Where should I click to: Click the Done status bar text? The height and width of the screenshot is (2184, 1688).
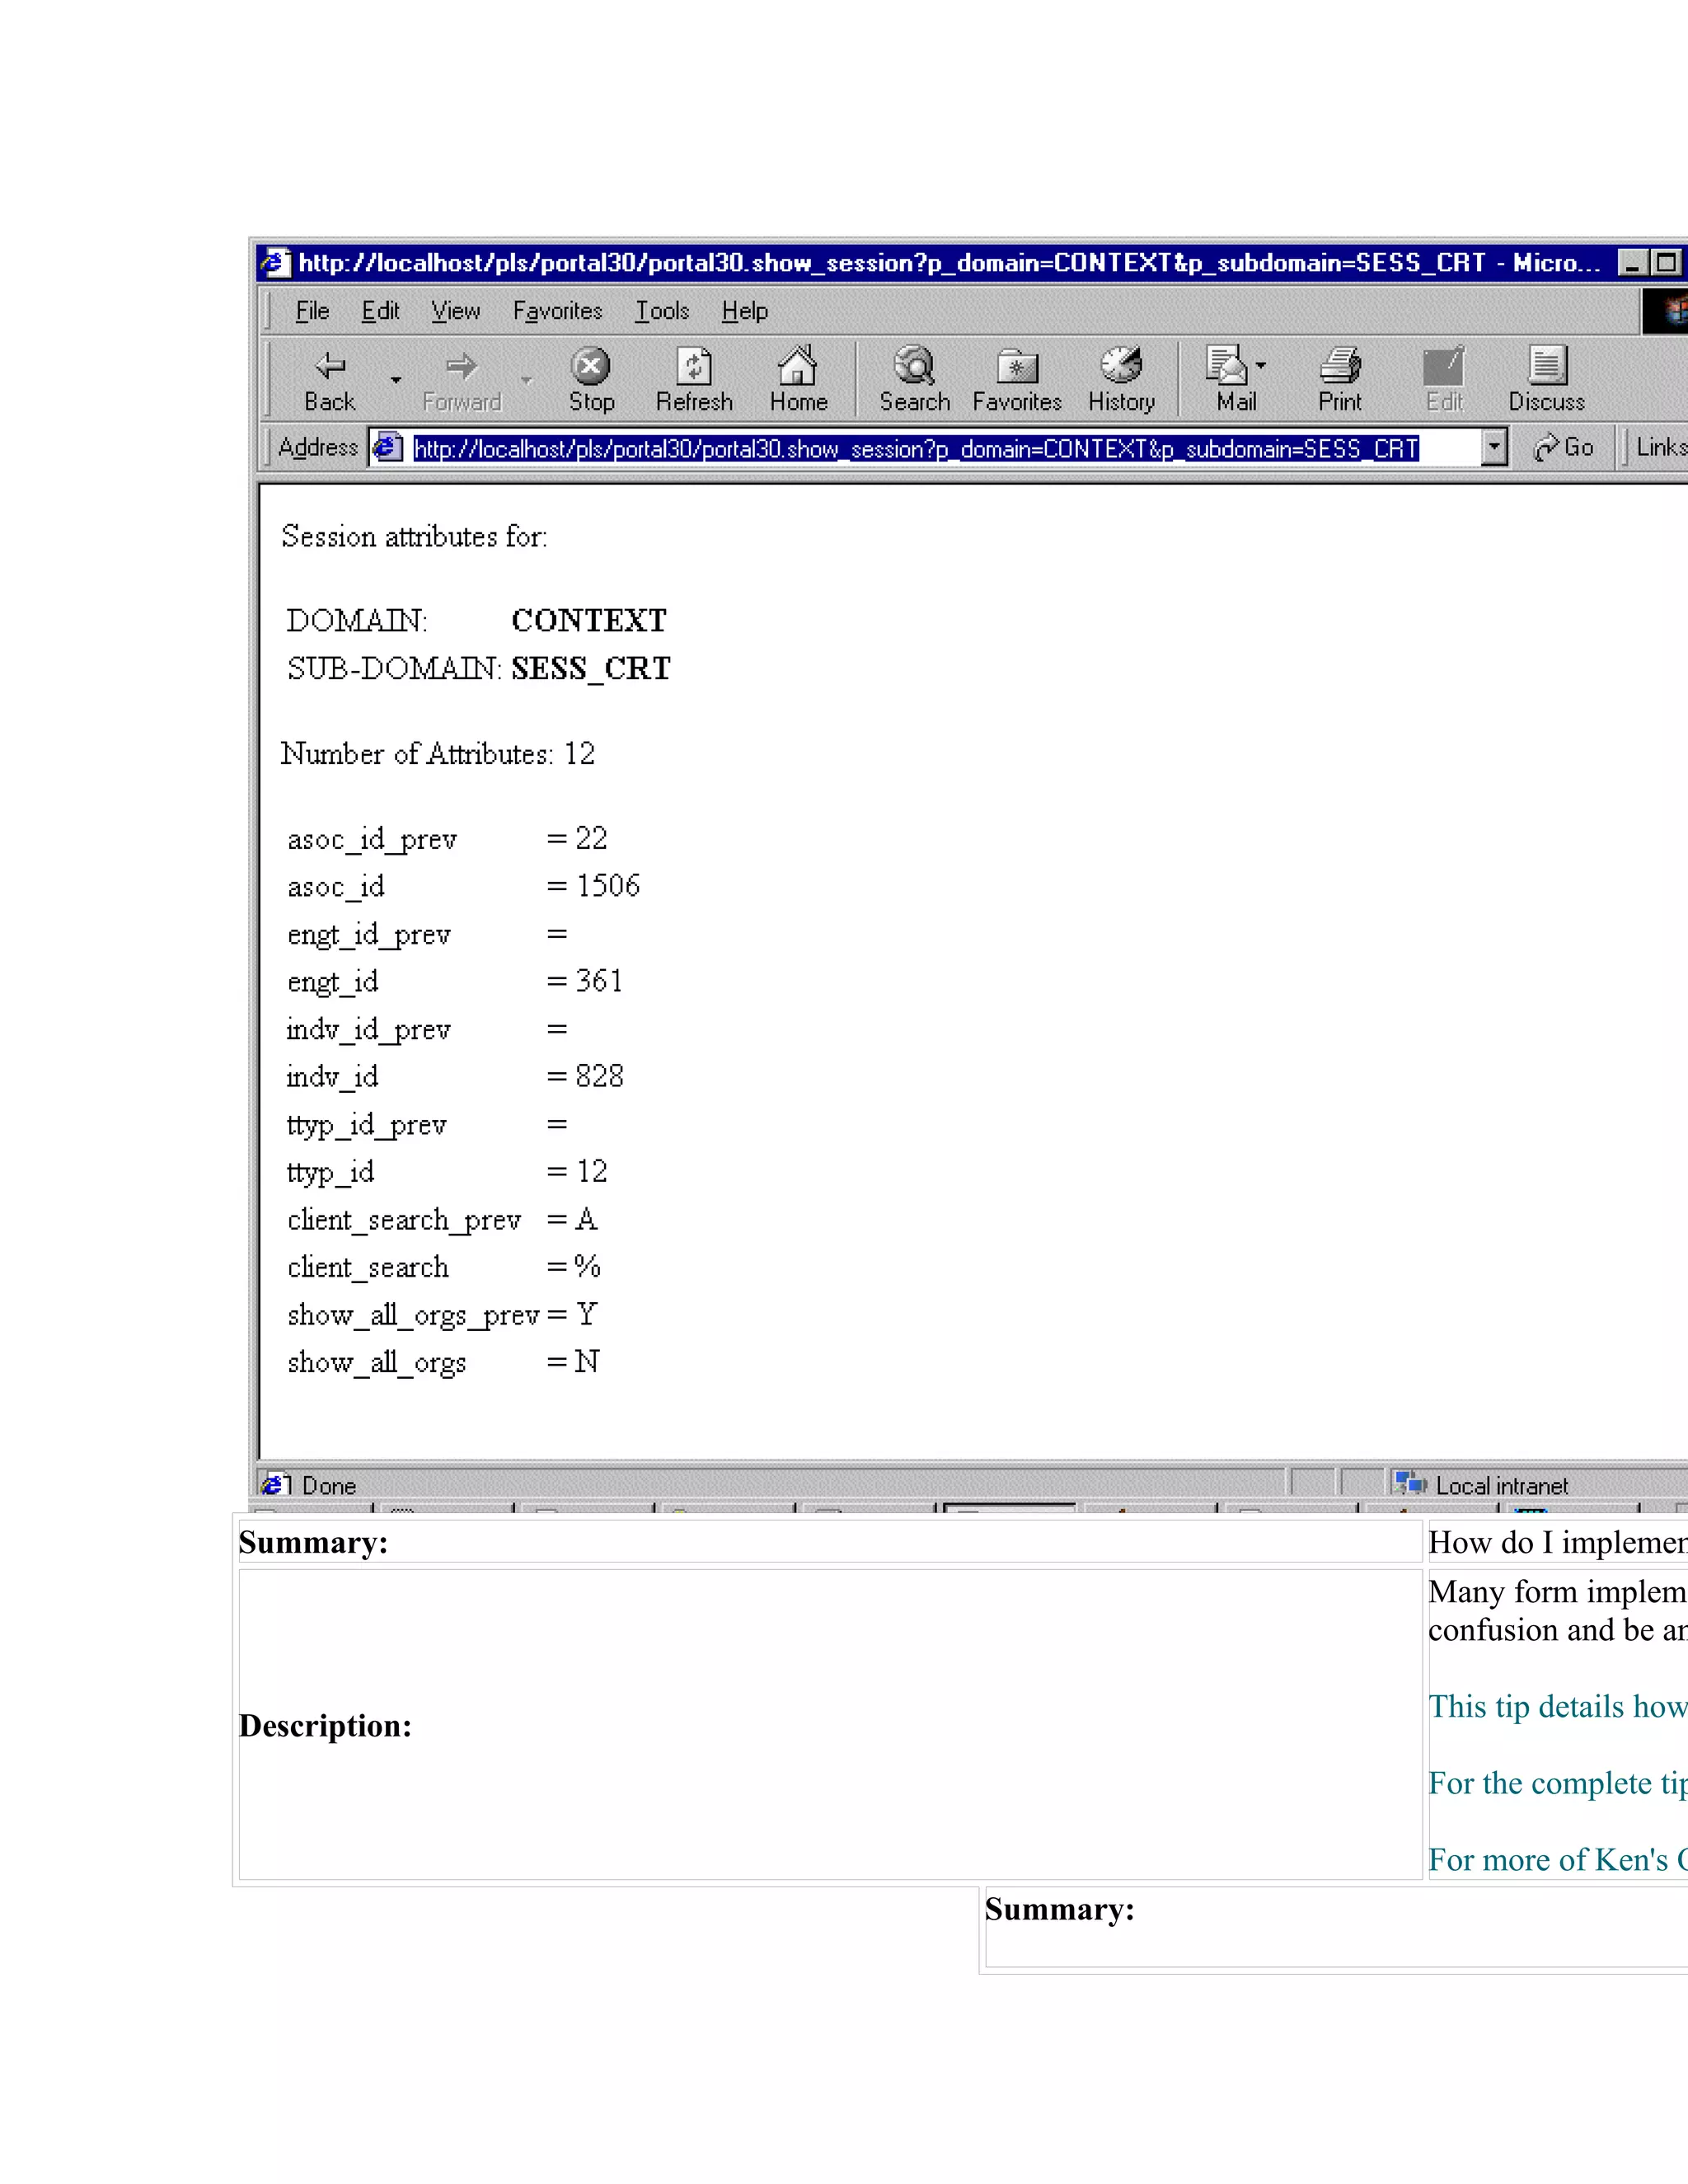coord(329,1485)
